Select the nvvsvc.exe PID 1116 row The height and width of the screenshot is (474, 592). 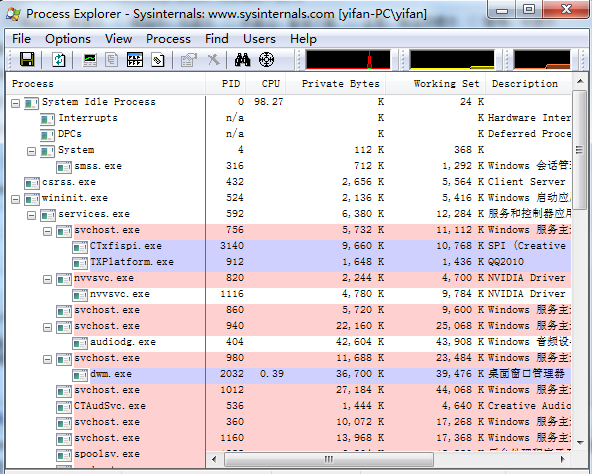[288, 295]
